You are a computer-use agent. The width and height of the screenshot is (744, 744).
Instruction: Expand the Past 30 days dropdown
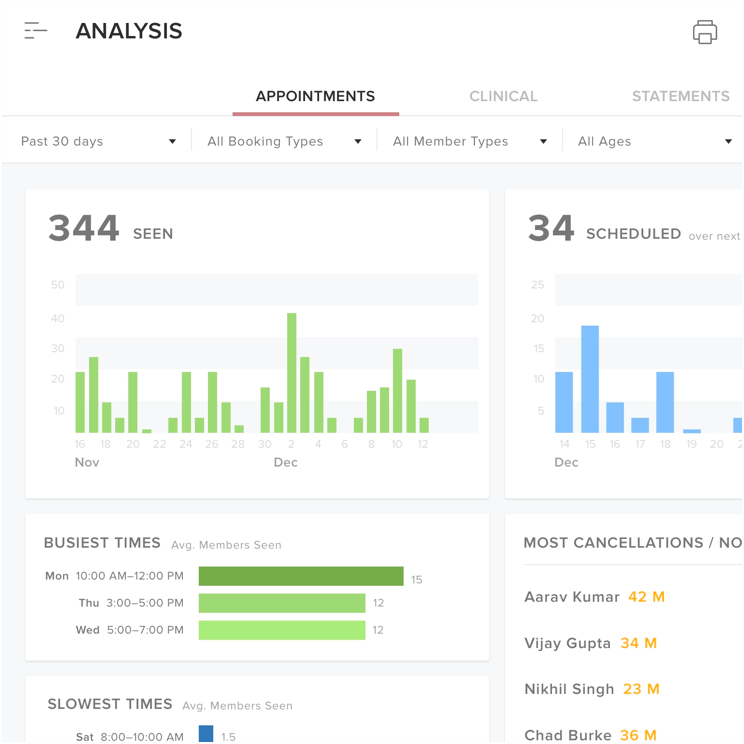tap(99, 141)
